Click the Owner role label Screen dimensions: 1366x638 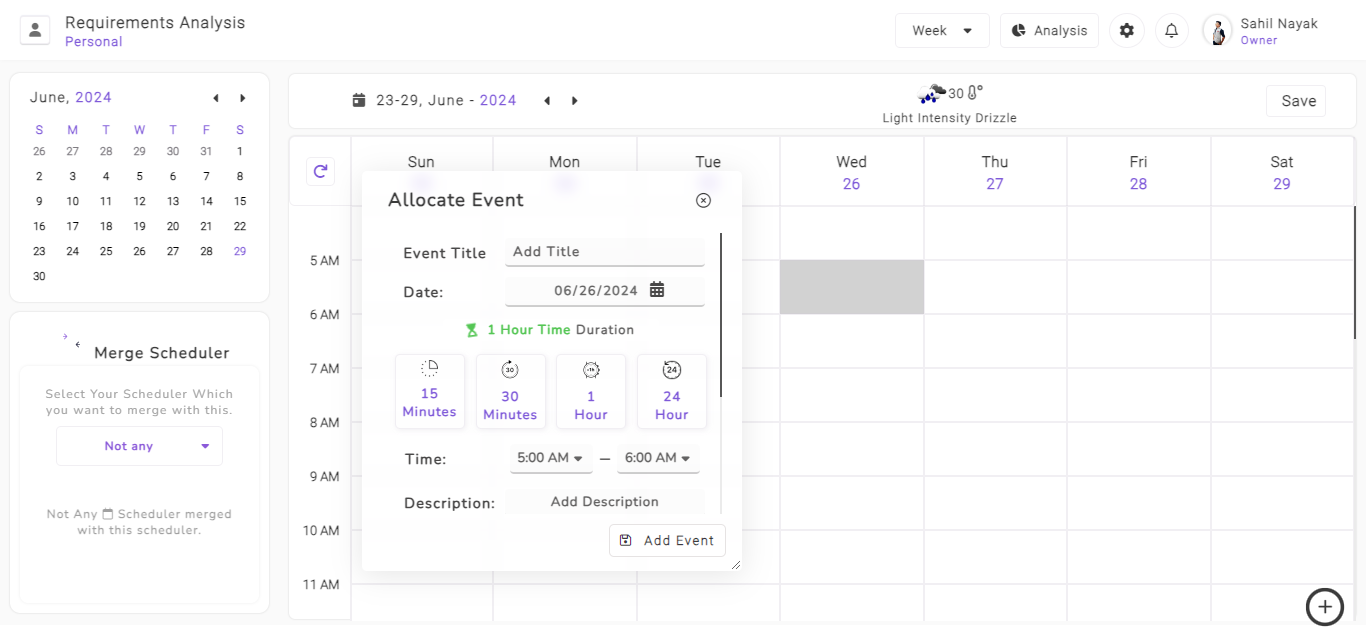(1259, 40)
